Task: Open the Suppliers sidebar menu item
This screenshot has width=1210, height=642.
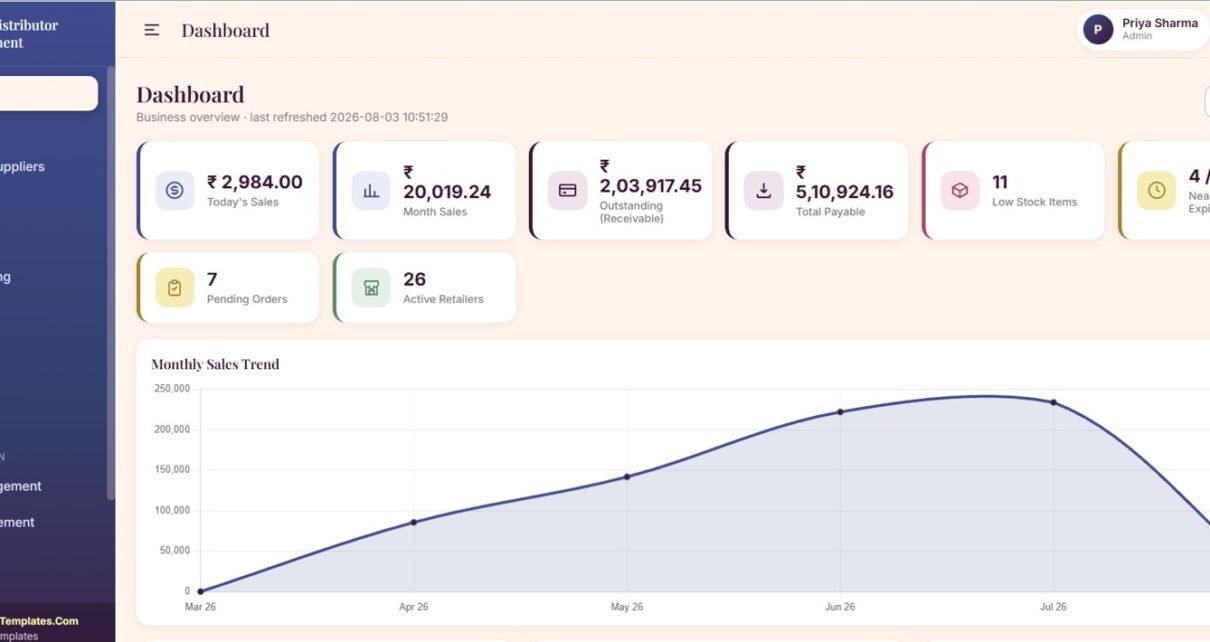Action: tap(22, 167)
